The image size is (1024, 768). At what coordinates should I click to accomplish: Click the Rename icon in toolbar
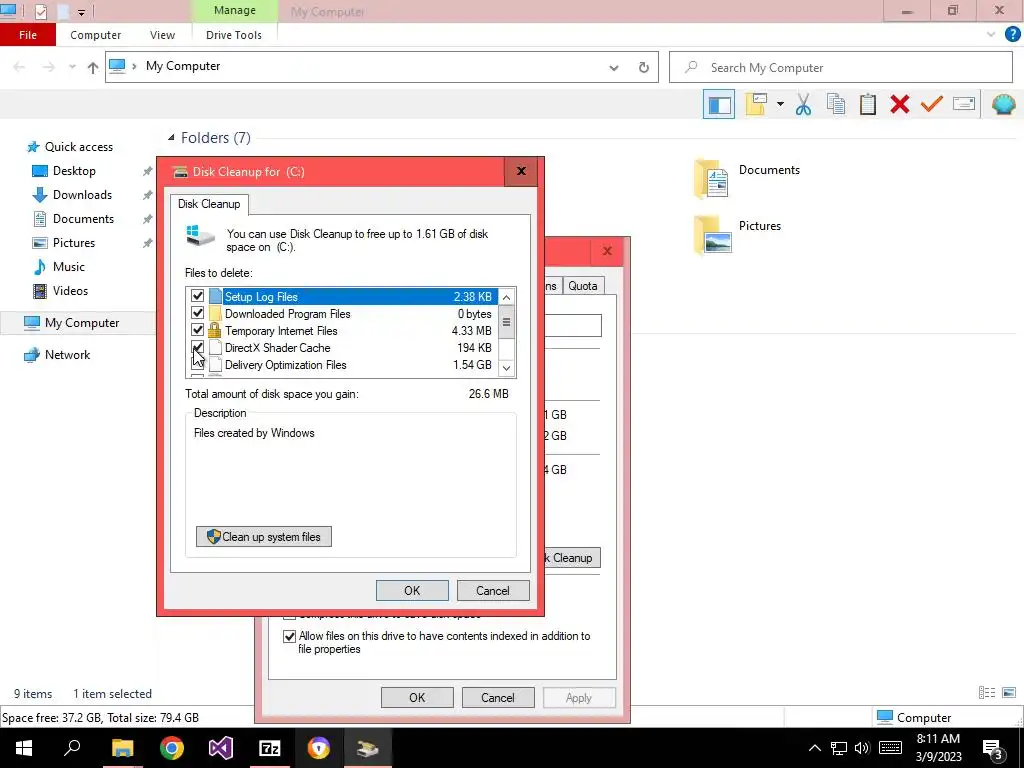pos(964,104)
